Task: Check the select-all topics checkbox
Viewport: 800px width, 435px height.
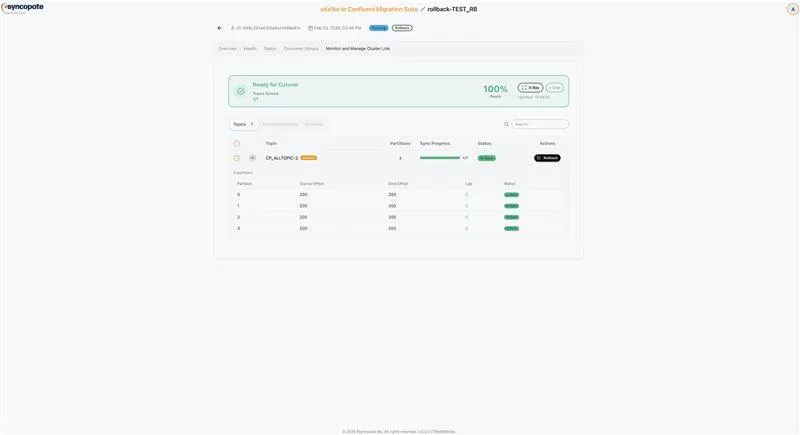Action: tap(237, 143)
